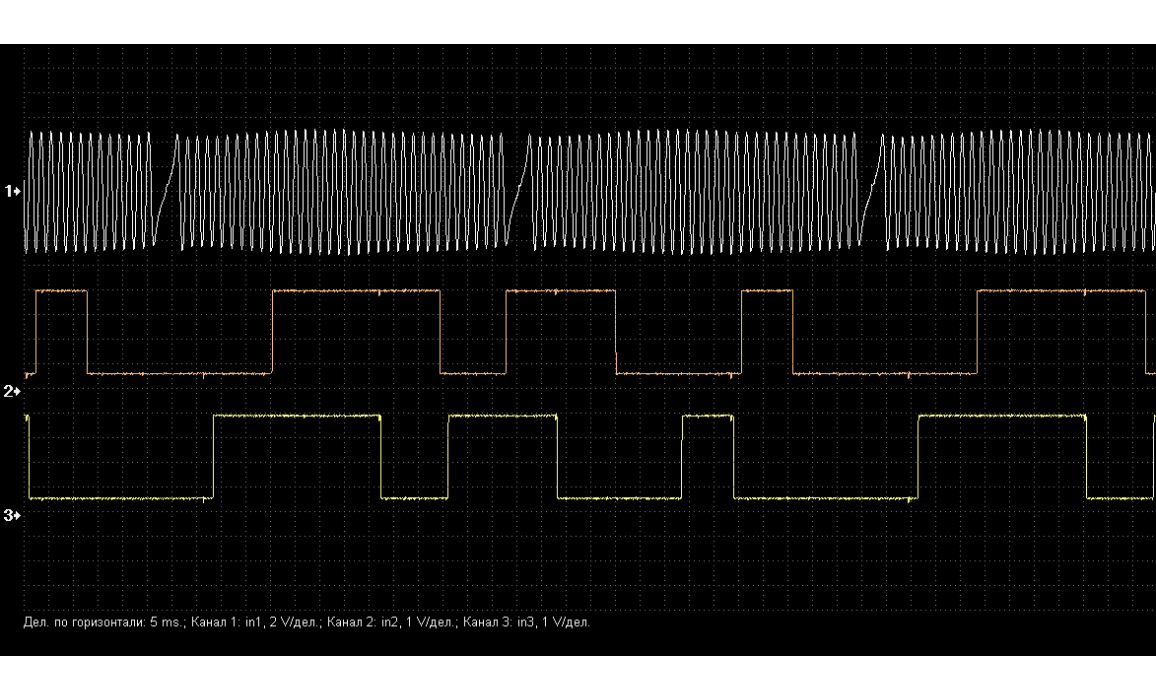Viewport: 1156px width, 700px height.
Task: Click the first gap in the white waveform
Action: pyautogui.click(x=167, y=190)
